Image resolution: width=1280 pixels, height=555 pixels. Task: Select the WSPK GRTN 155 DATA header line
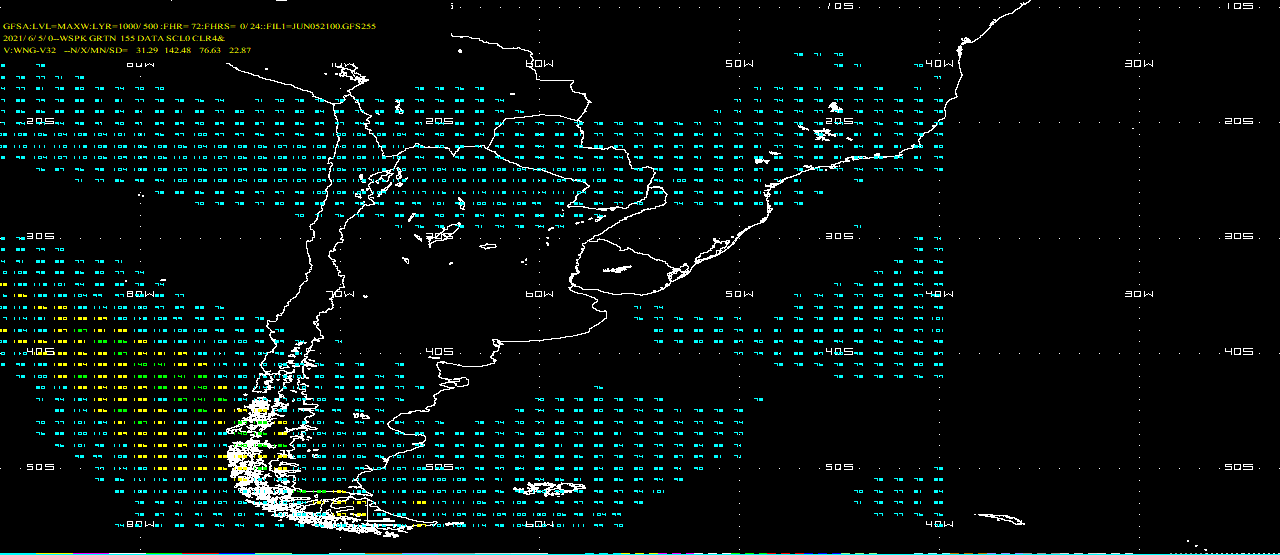pos(130,38)
